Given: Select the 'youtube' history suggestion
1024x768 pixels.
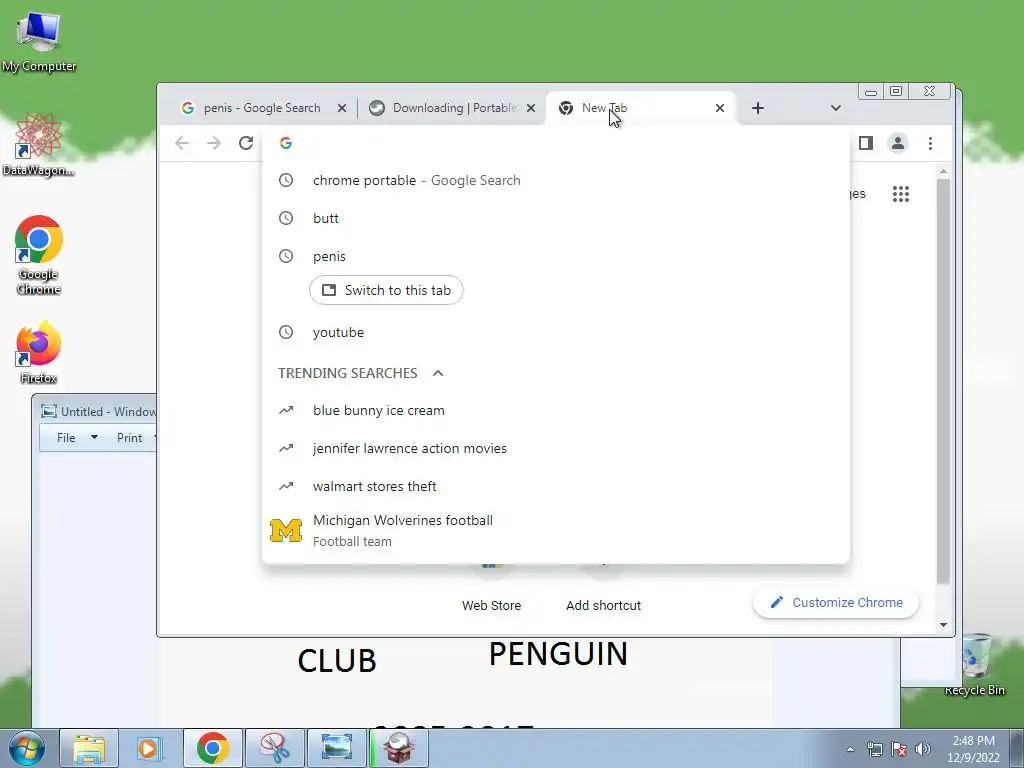Looking at the screenshot, I should (555, 332).
